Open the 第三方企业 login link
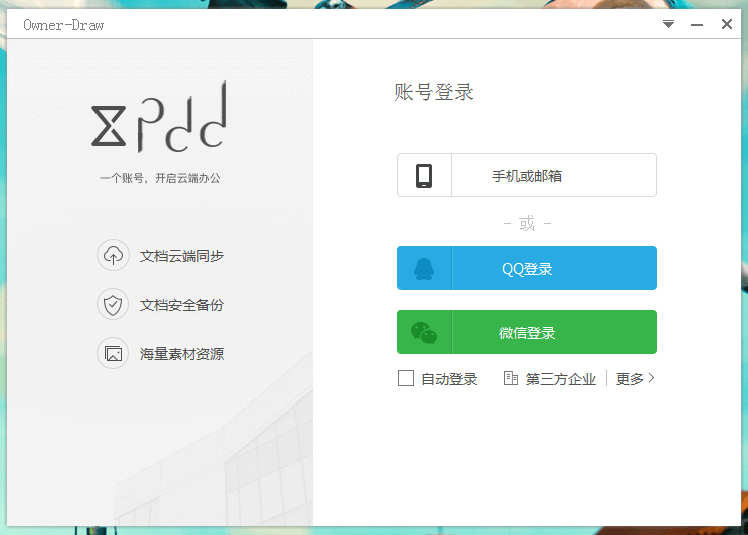 coord(561,379)
